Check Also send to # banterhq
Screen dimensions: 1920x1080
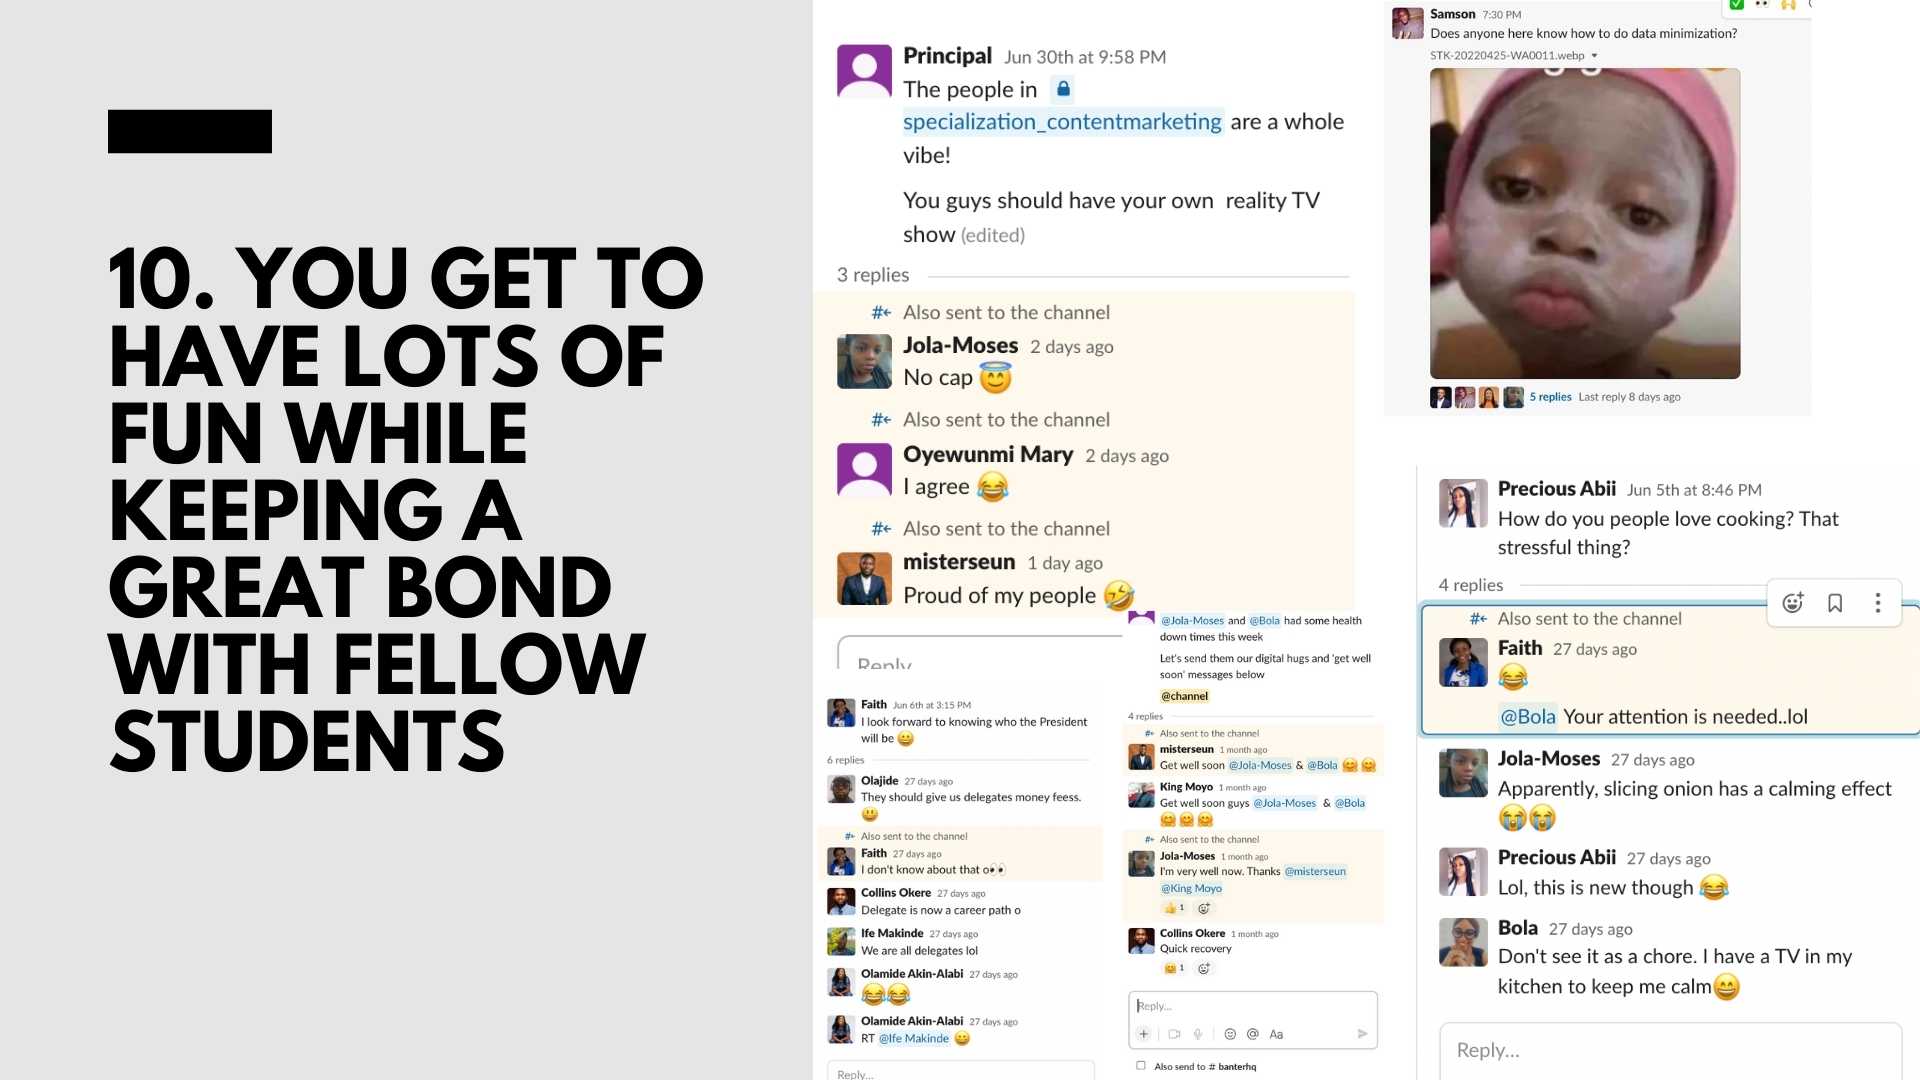1141,1066
